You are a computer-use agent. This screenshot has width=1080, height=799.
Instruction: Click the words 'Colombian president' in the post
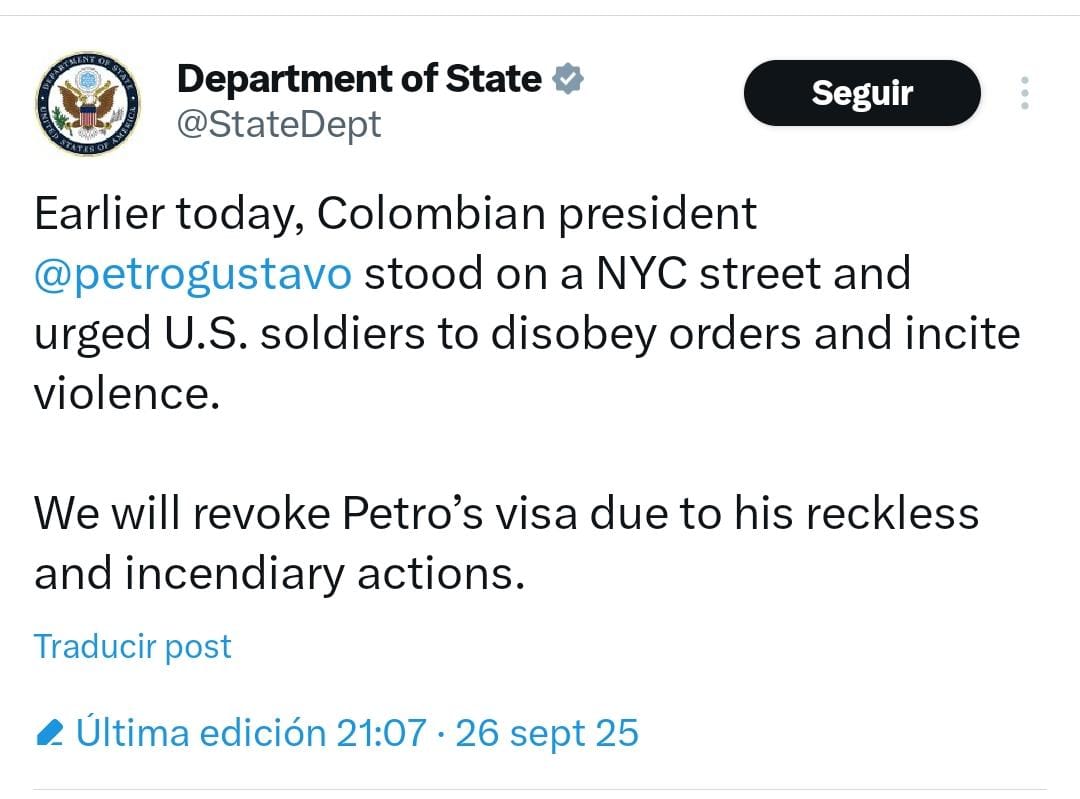coord(538,214)
